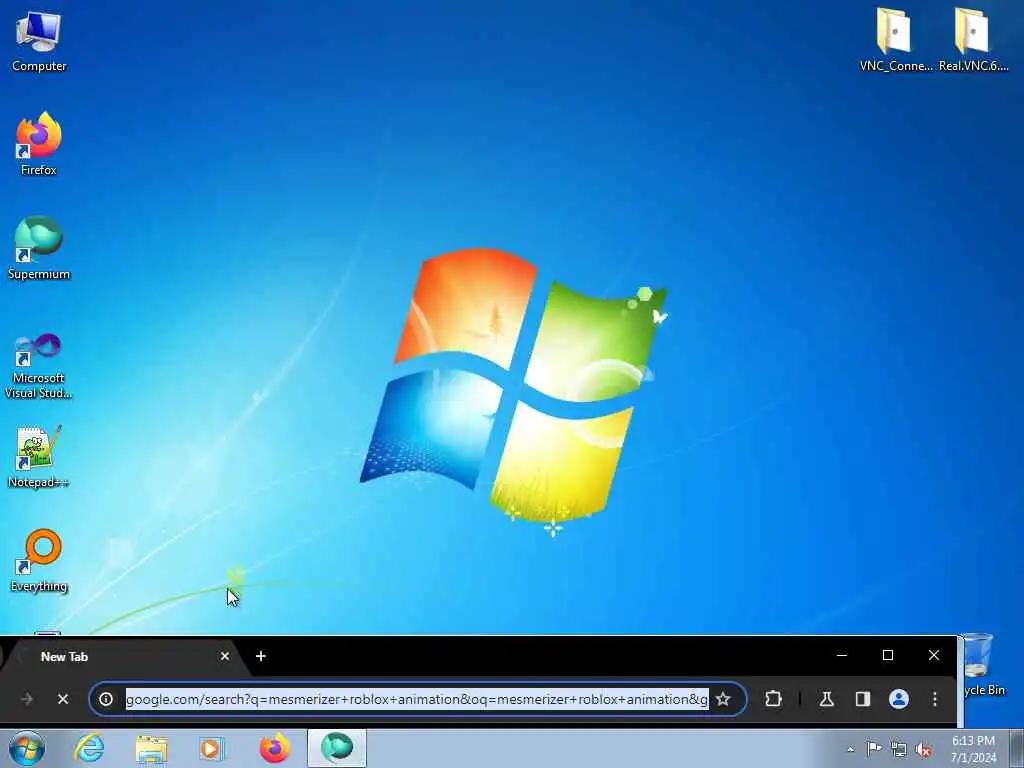Launch Firefox from the taskbar
Viewport: 1024px width, 768px height.
click(x=275, y=748)
